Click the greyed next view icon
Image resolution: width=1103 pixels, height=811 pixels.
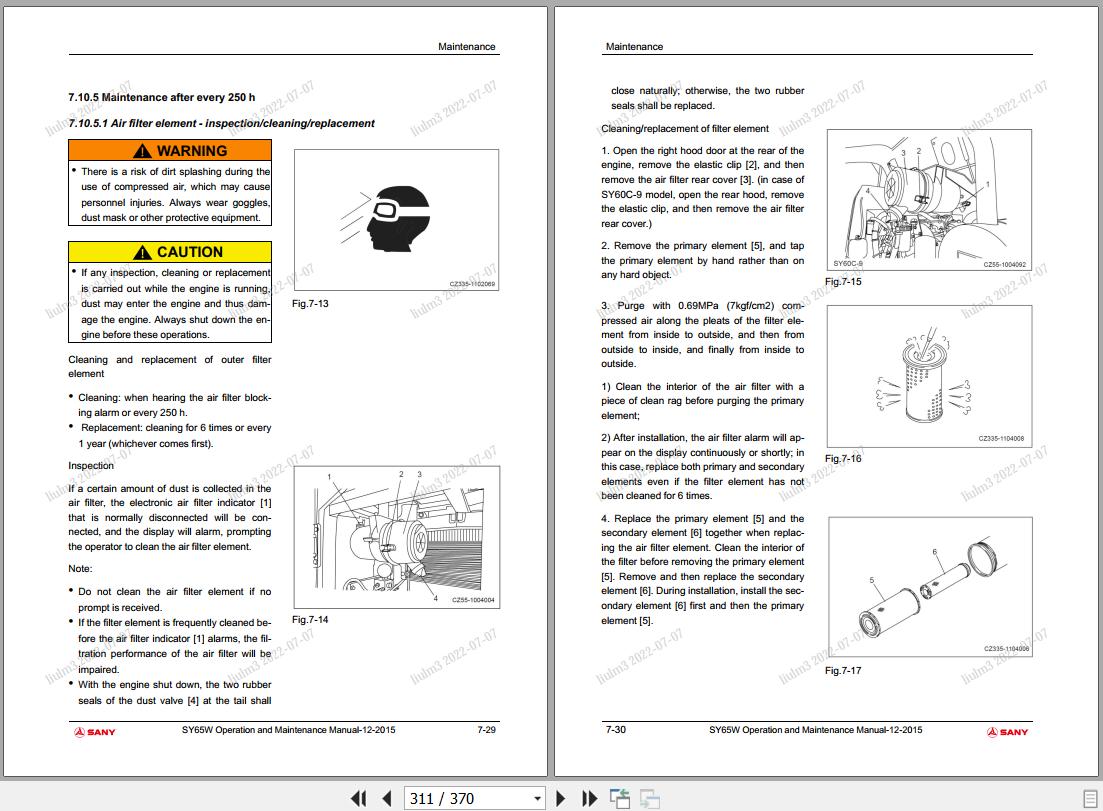649,798
